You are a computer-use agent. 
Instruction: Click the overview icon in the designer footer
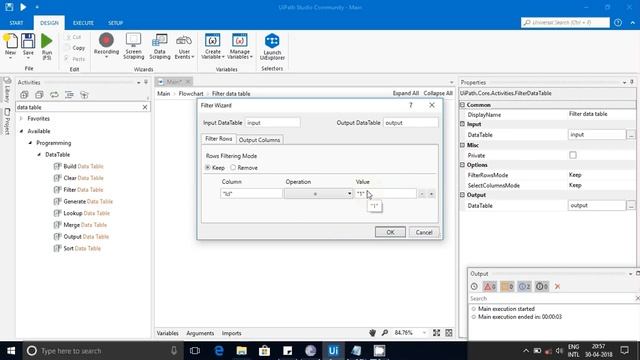[x=449, y=333]
